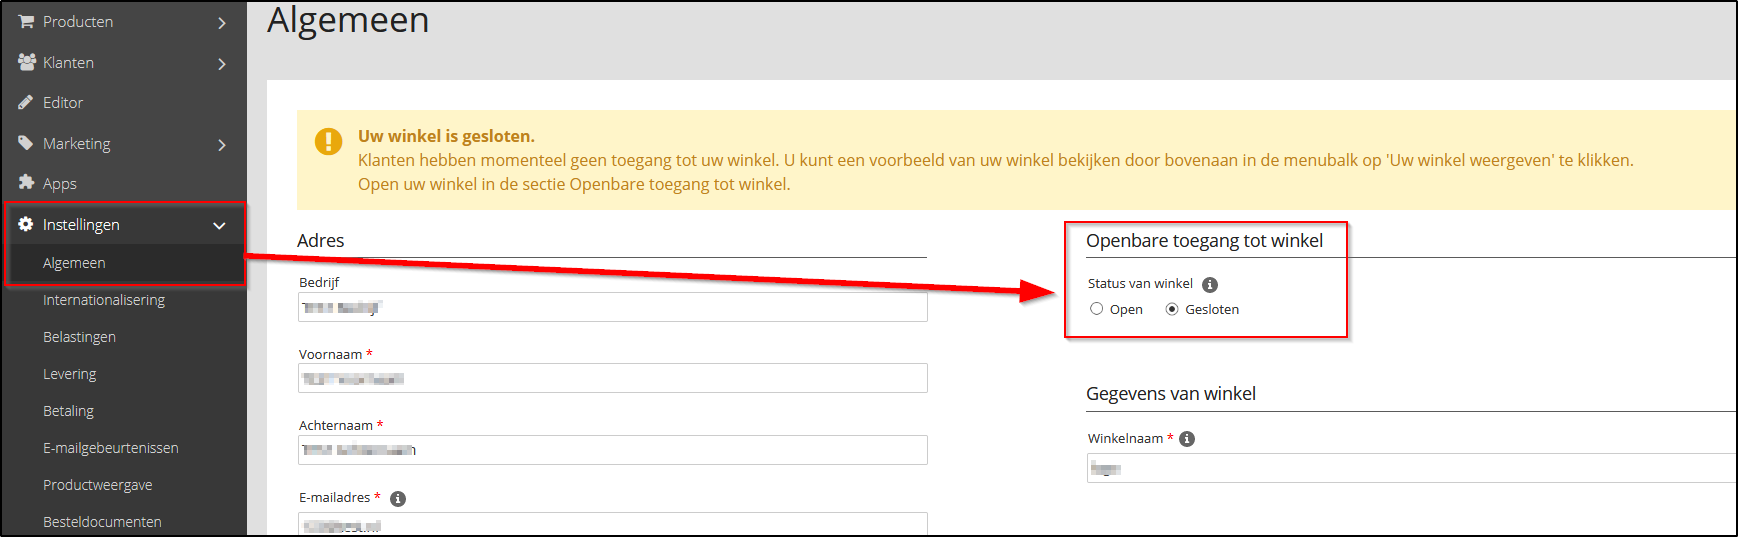The height and width of the screenshot is (537, 1738).
Task: Click the warning icon in yellow banner
Action: pos(328,141)
